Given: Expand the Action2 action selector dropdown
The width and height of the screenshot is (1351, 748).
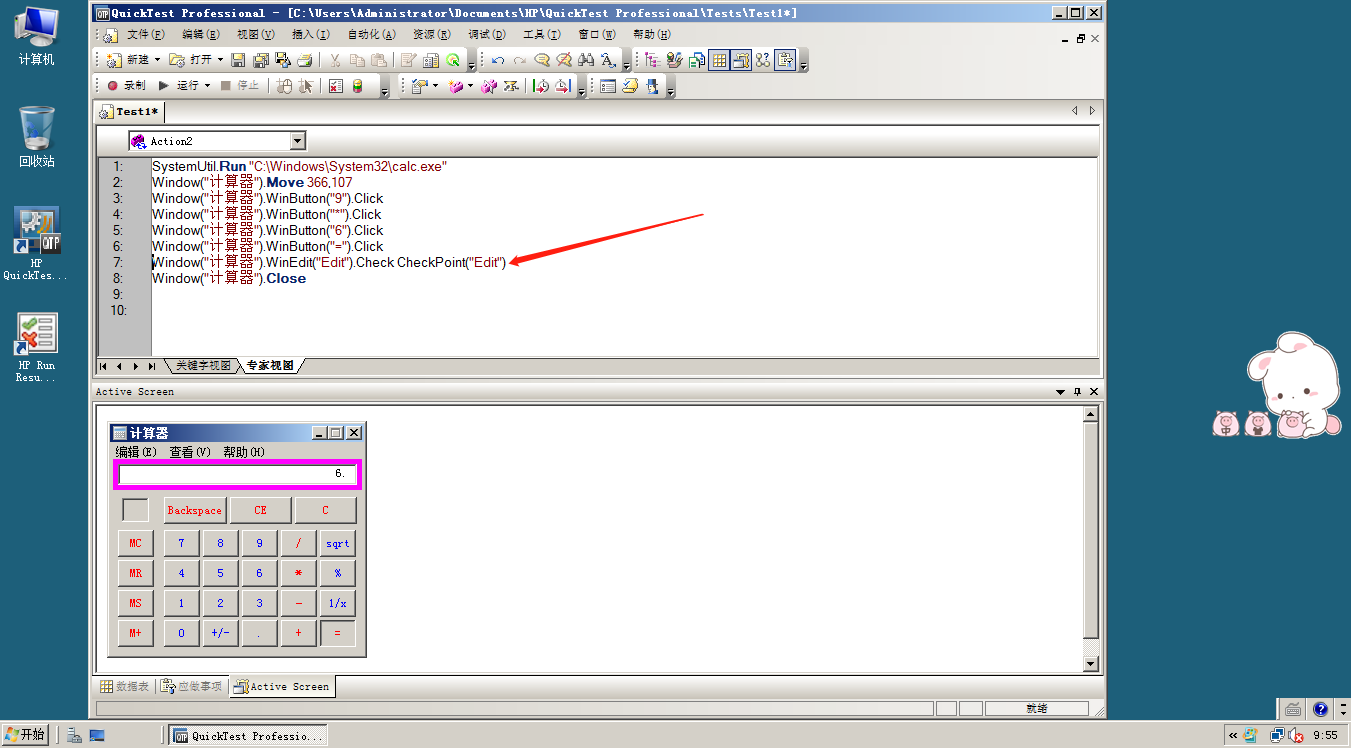Looking at the screenshot, I should [x=297, y=141].
